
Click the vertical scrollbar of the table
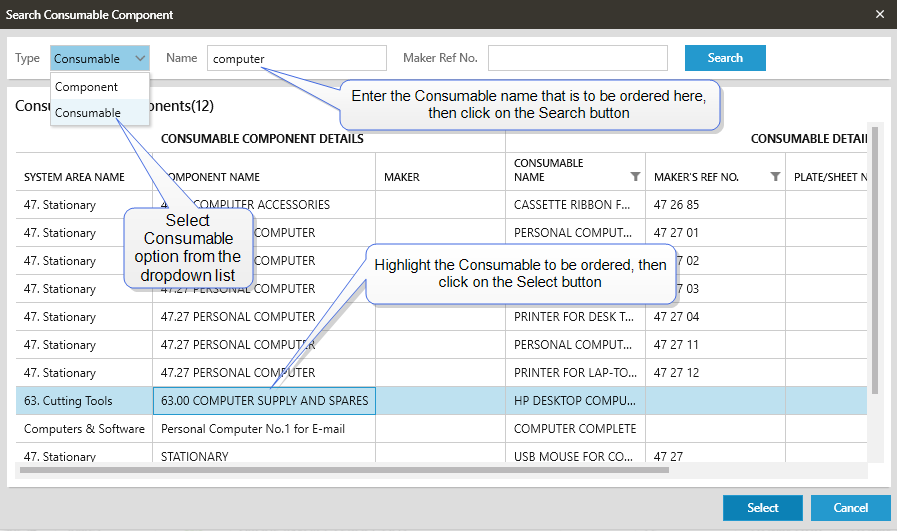coord(874,260)
